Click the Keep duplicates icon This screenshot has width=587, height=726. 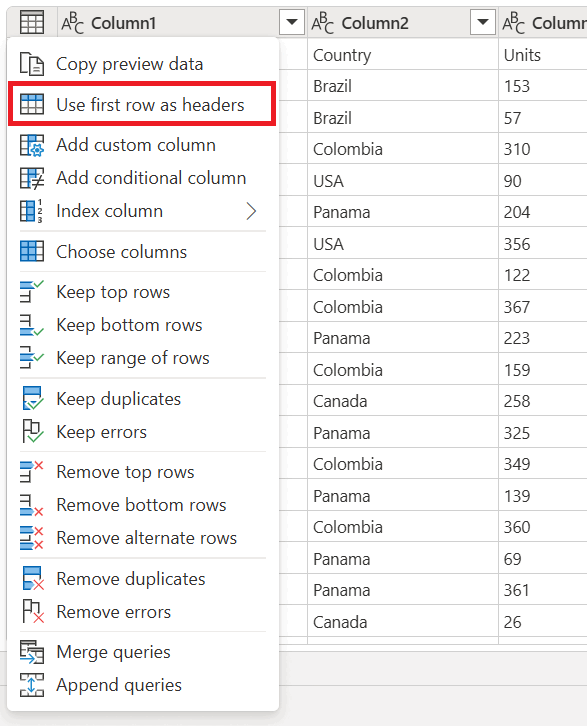coord(32,399)
